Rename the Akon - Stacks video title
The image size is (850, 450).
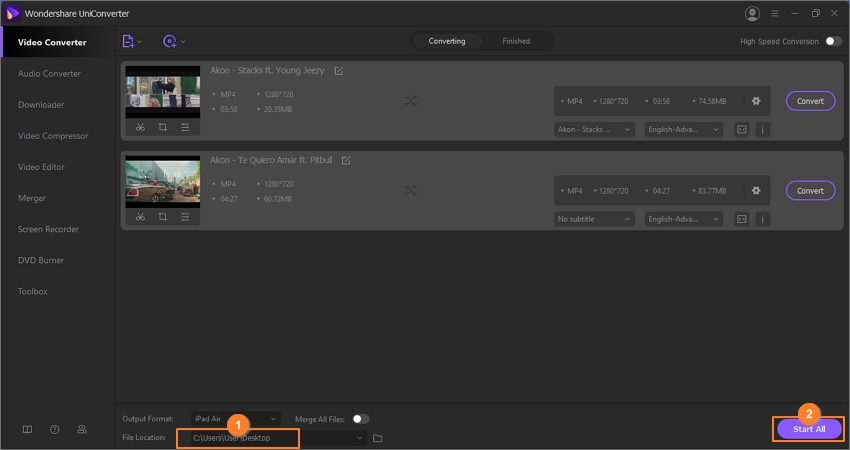coord(338,71)
